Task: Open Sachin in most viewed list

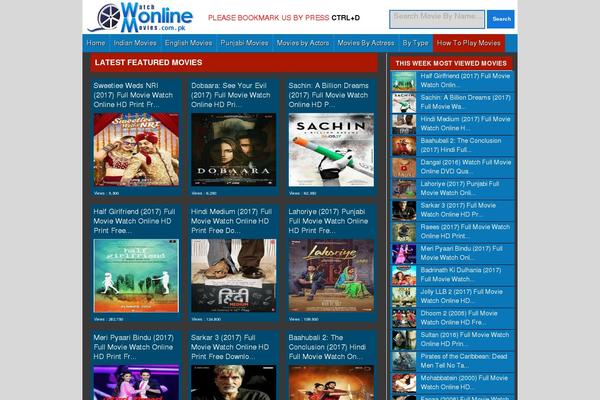Action: click(466, 102)
